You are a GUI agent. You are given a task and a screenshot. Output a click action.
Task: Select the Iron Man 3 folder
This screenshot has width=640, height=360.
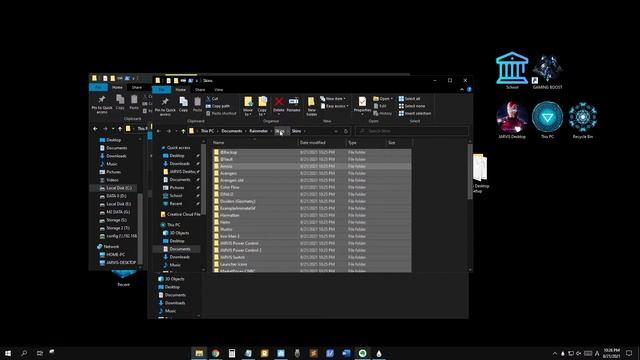[312, 236]
